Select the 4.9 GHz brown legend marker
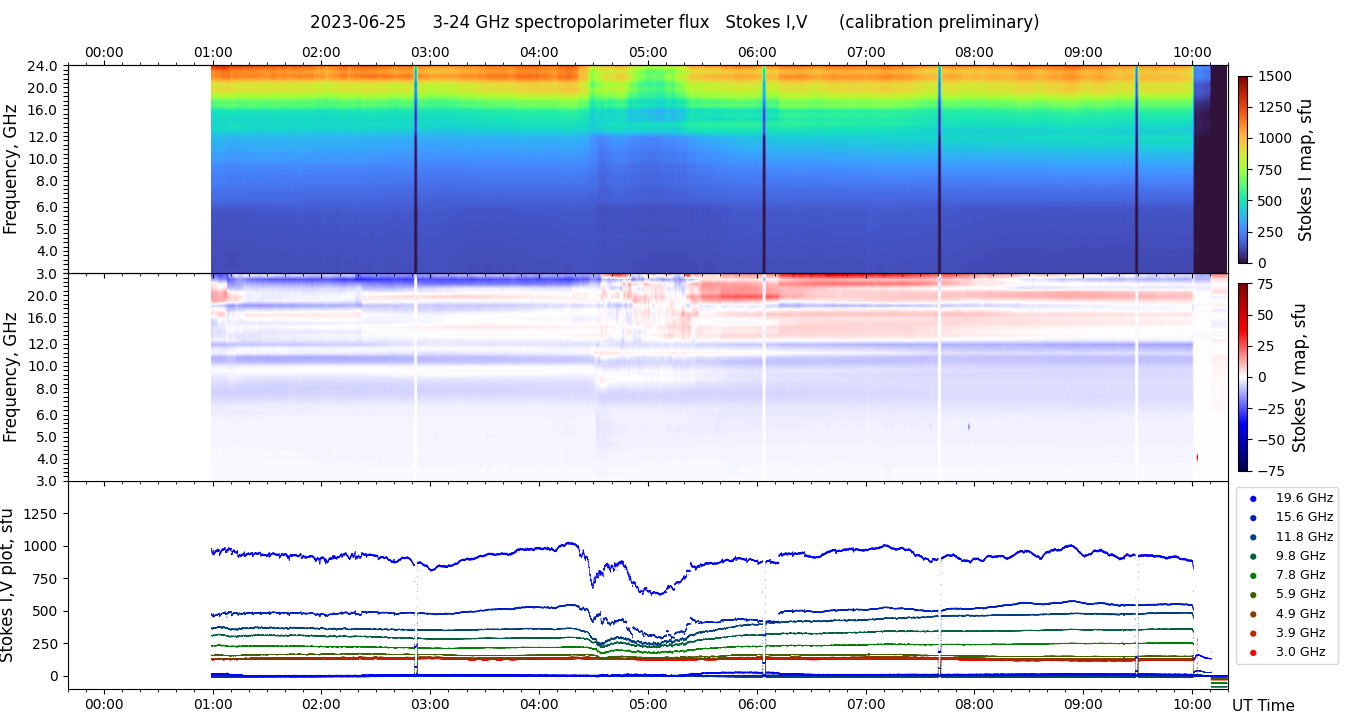This screenshot has height=725, width=1350. click(x=1253, y=614)
